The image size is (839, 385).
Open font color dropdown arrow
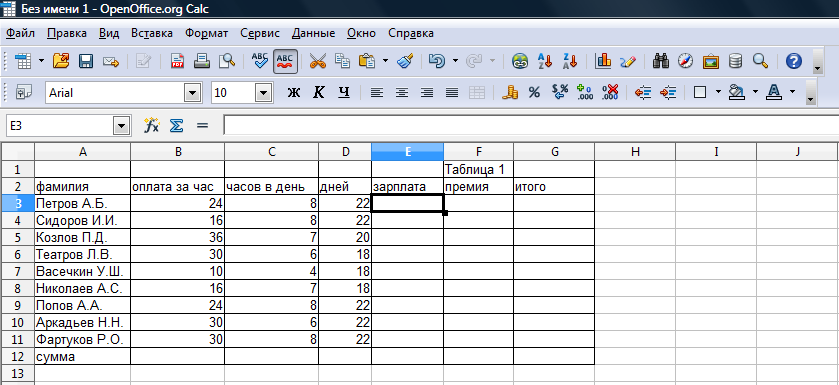point(792,93)
